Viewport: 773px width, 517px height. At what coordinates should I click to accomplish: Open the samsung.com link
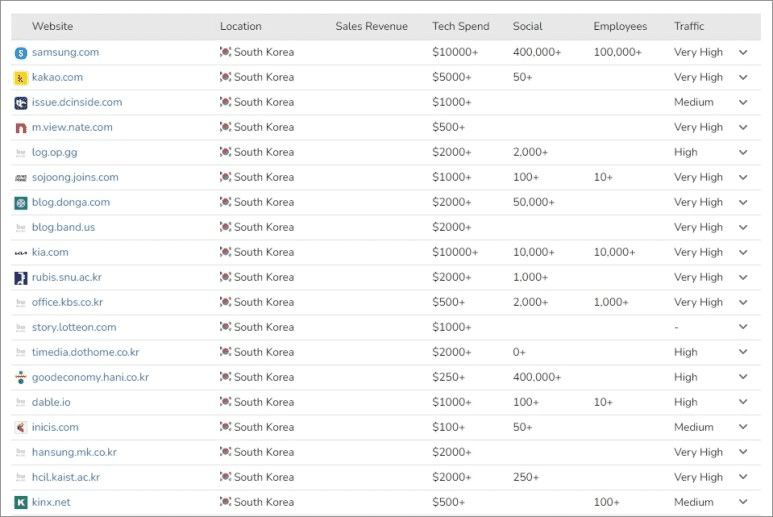point(65,52)
